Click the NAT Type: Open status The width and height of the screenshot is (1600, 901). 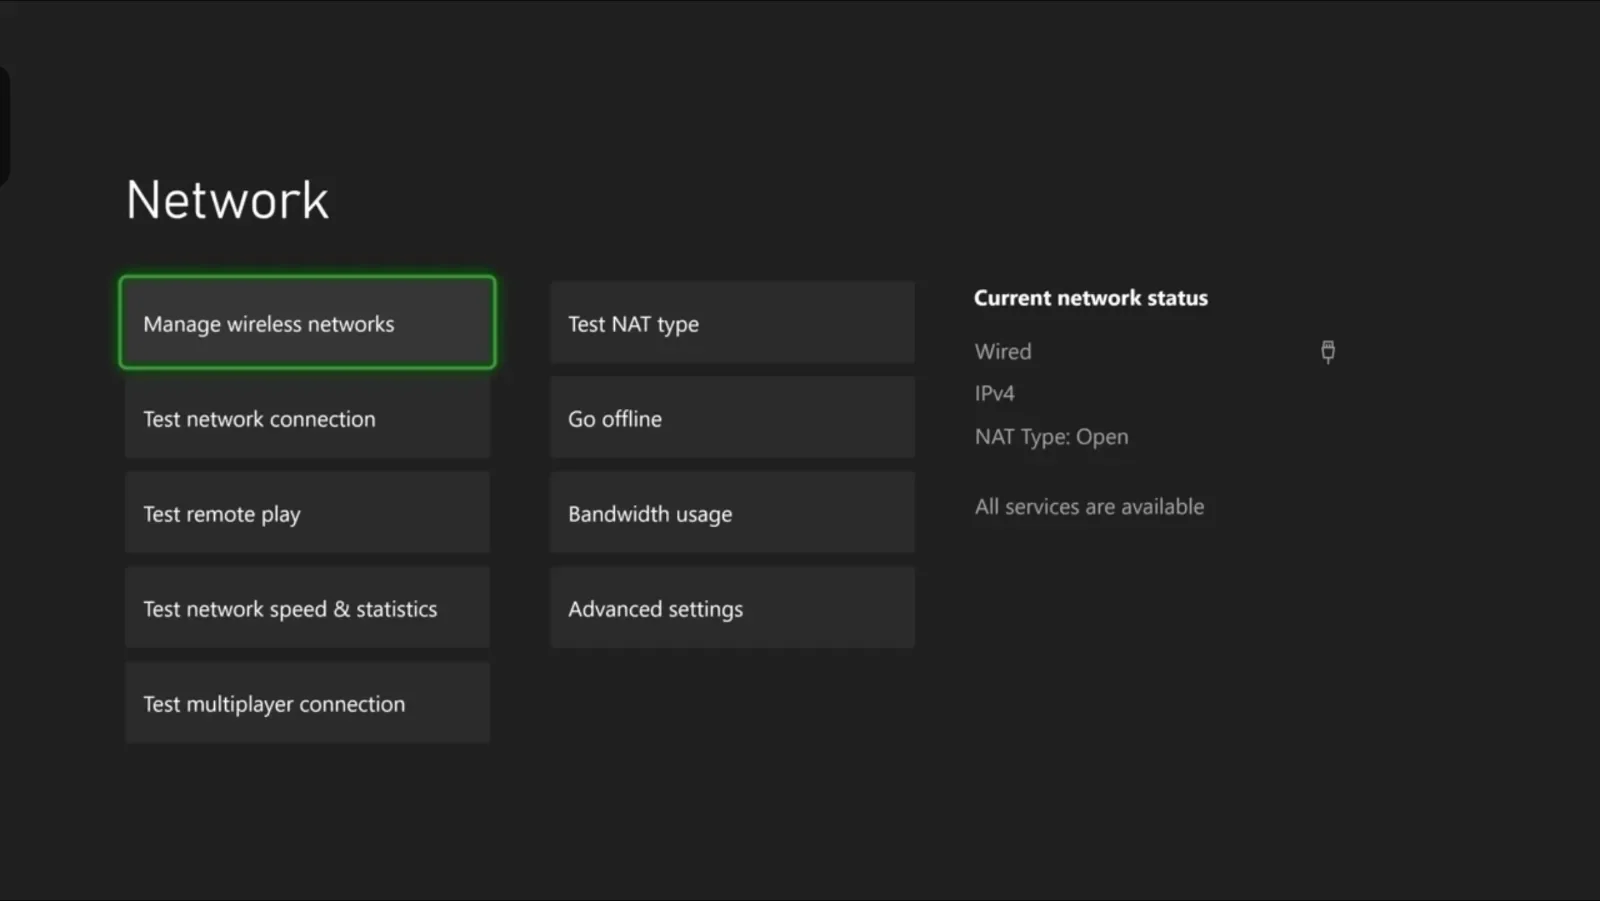pyautogui.click(x=1051, y=436)
